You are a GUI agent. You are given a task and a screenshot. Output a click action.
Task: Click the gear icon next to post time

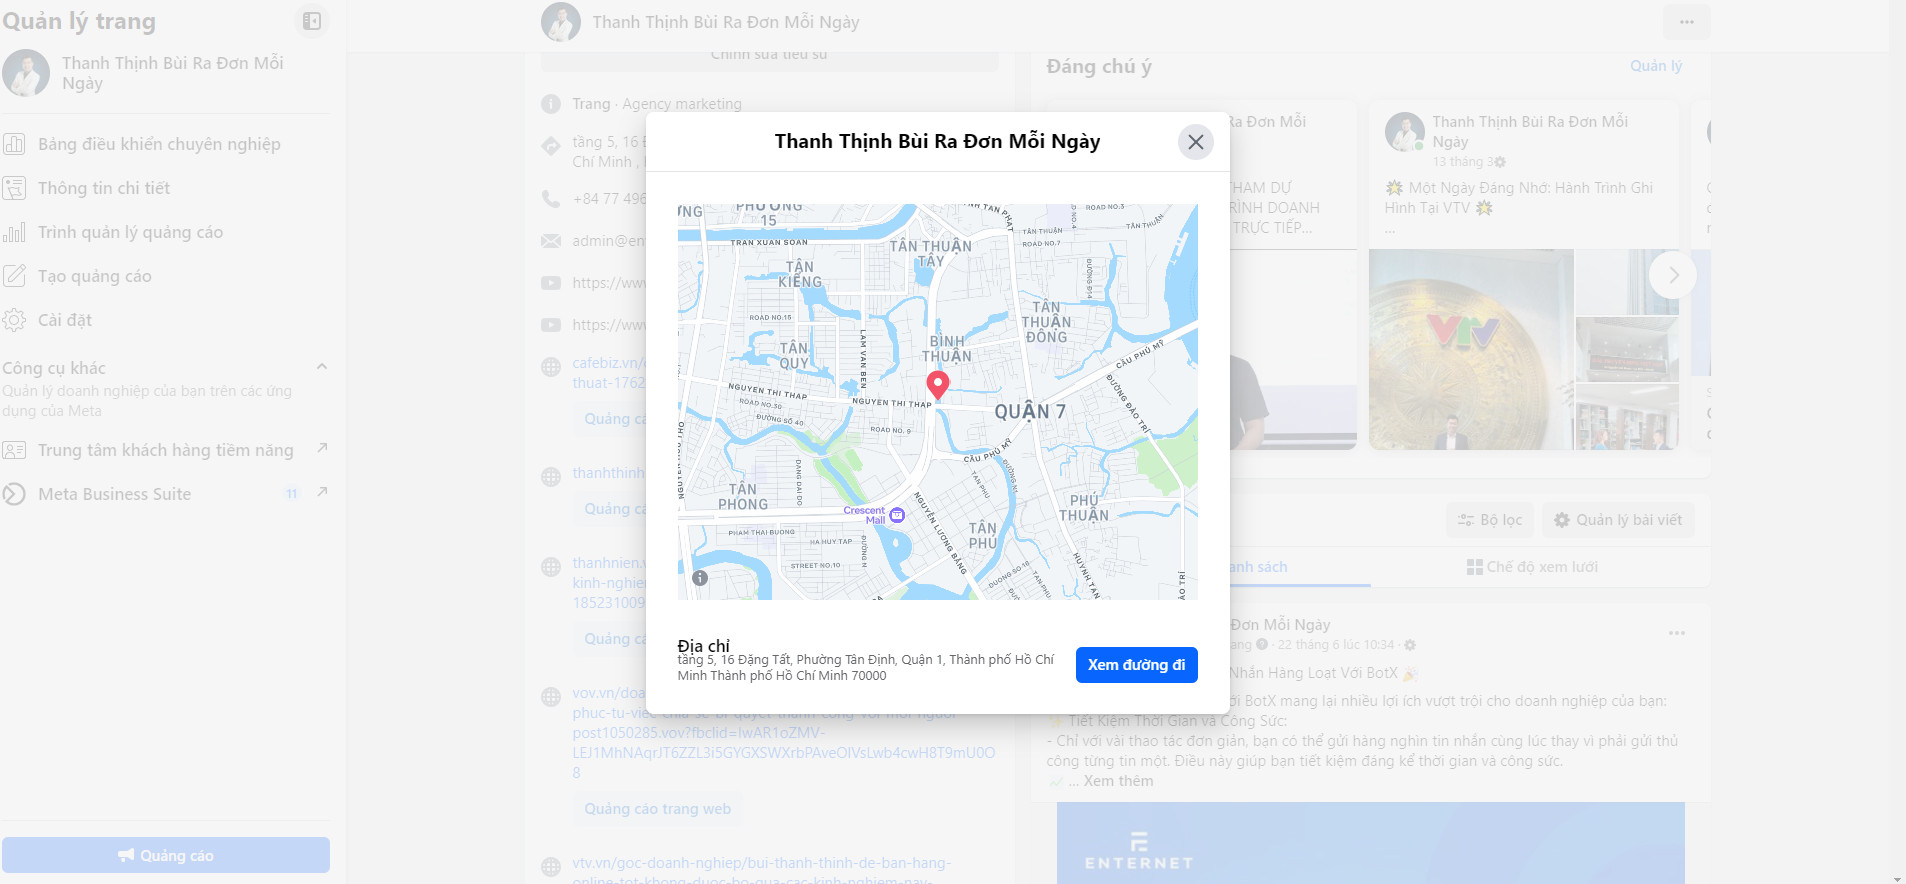(1410, 645)
